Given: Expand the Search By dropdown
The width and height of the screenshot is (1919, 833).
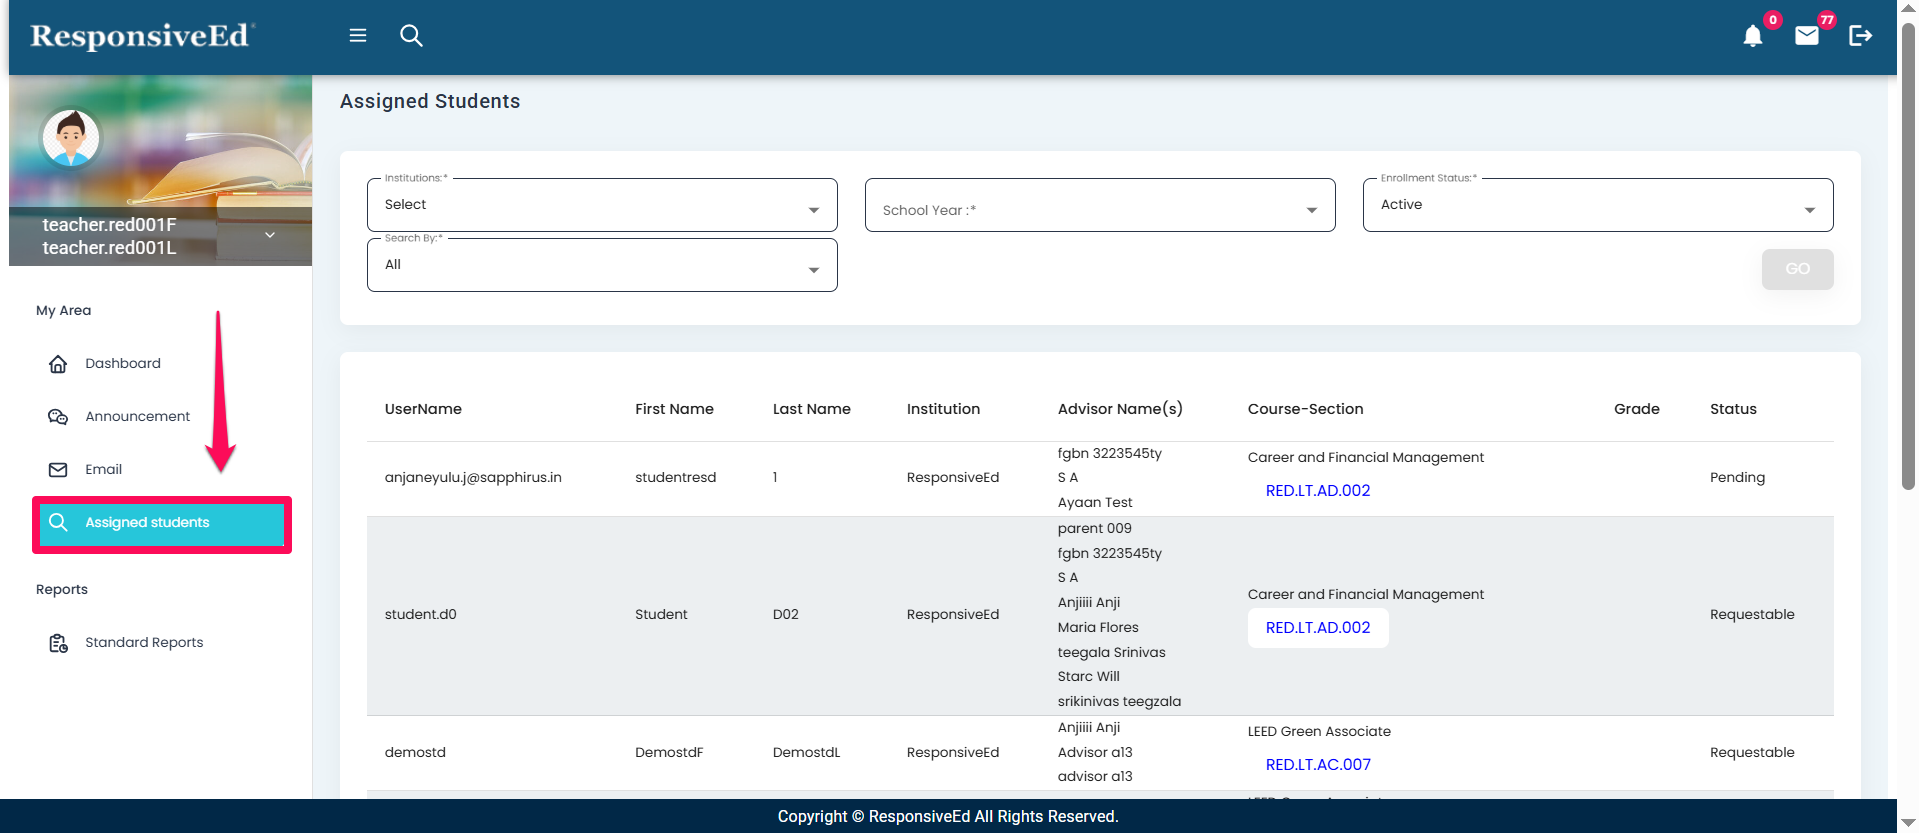Looking at the screenshot, I should click(x=601, y=266).
